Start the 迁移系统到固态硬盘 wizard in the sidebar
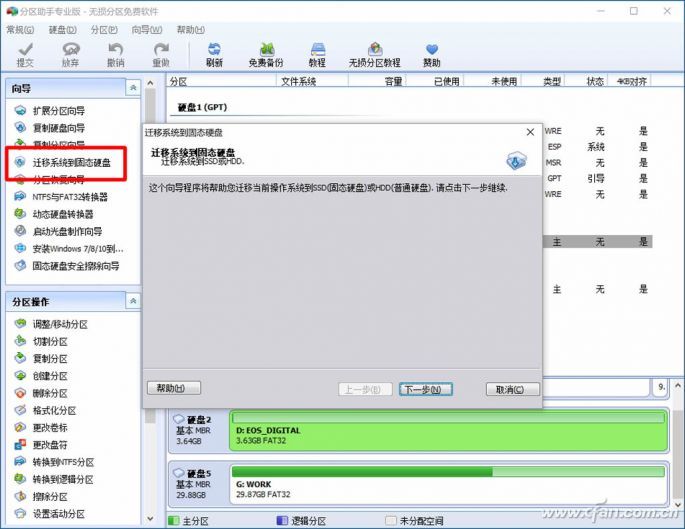The width and height of the screenshot is (685, 529). pyautogui.click(x=70, y=162)
